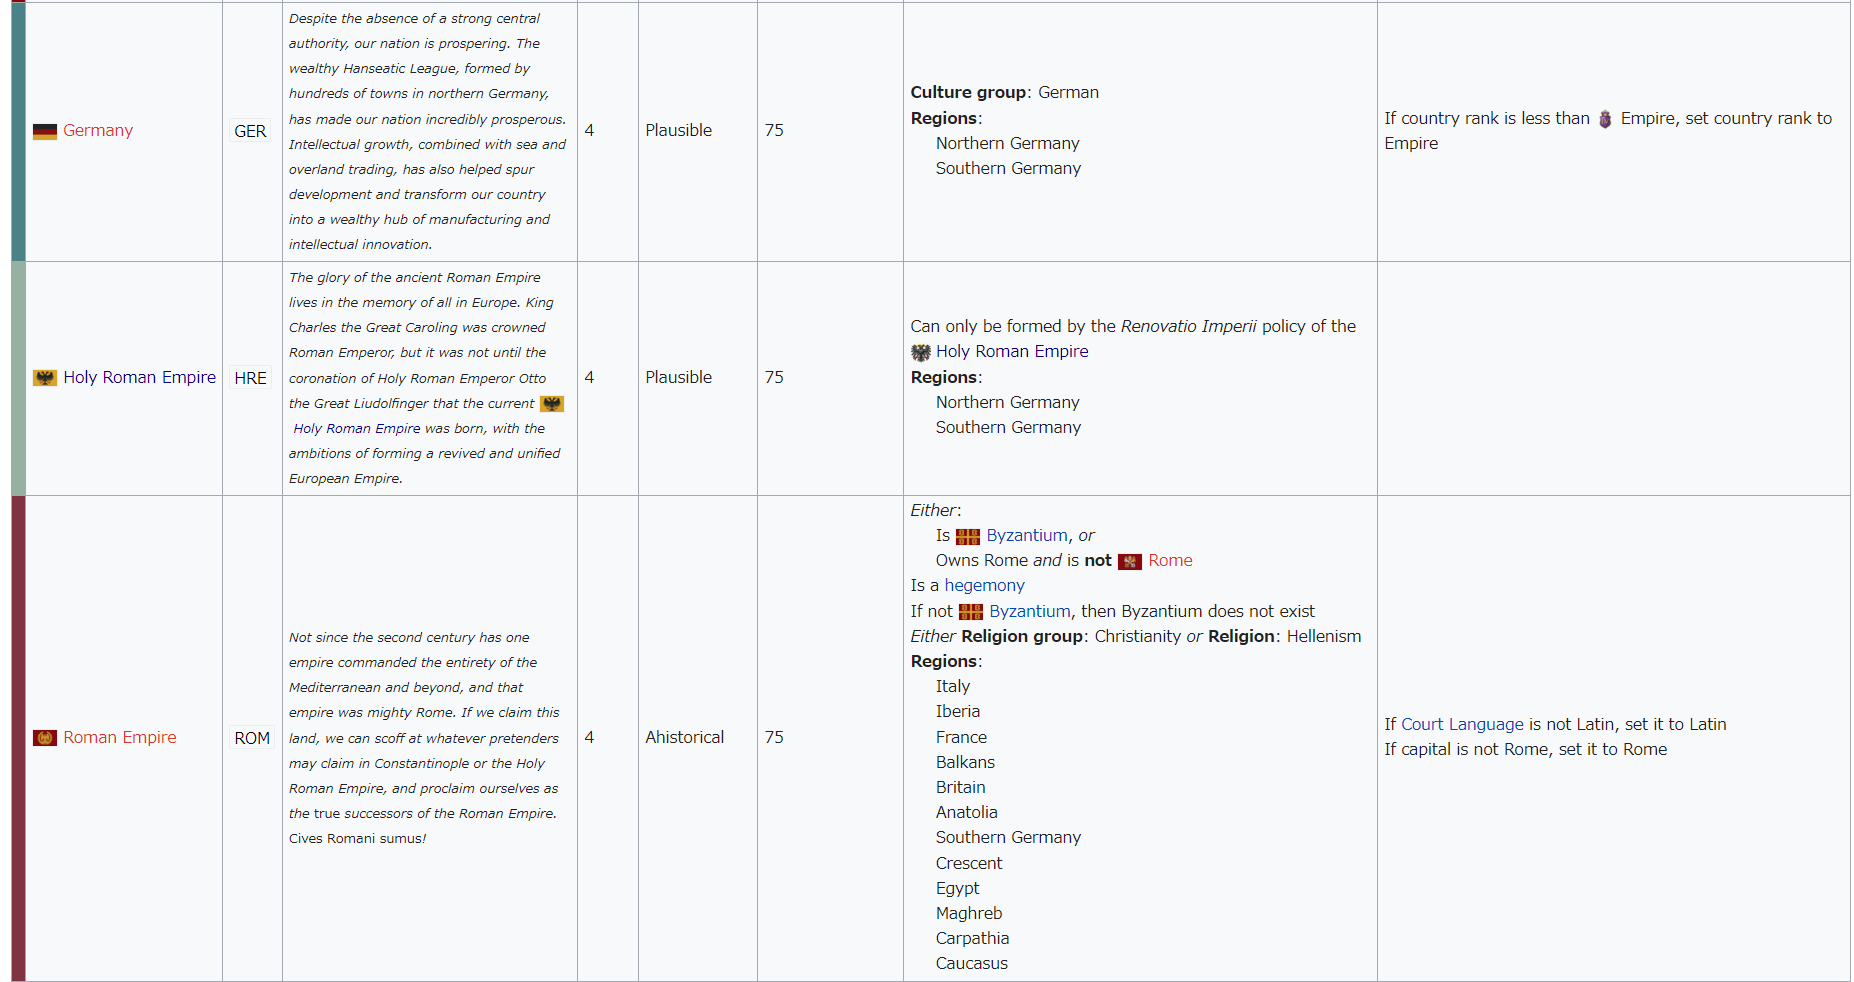Click the 'Iberia' region entry
Screen dimensions: 1854x982
point(958,711)
